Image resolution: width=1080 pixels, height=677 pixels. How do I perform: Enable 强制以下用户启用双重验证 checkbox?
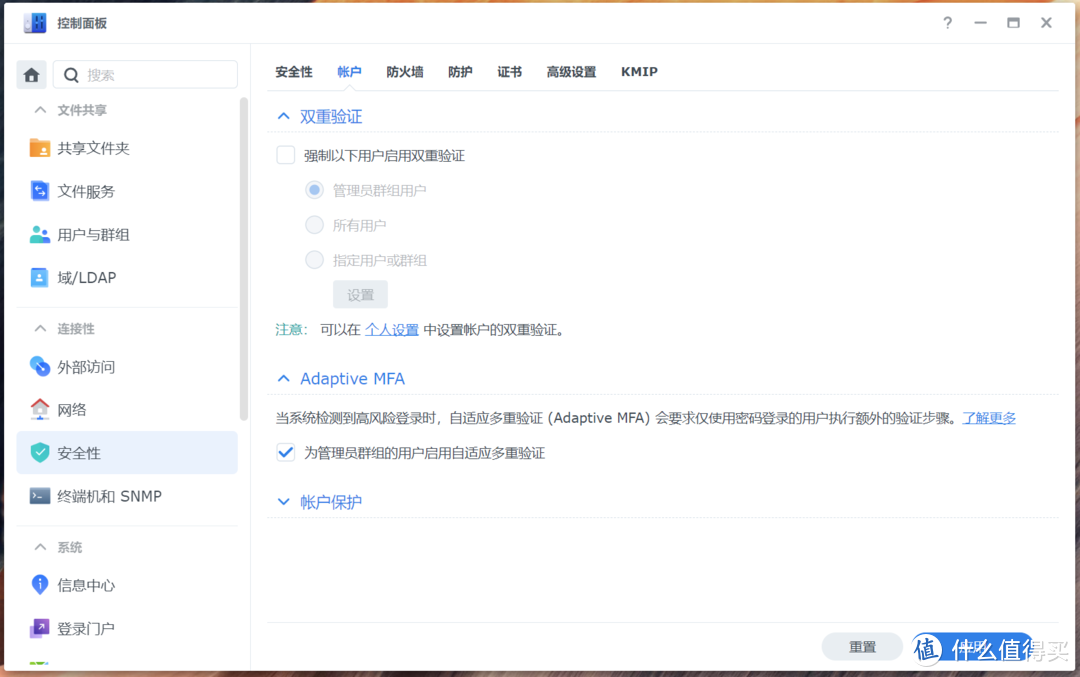285,156
